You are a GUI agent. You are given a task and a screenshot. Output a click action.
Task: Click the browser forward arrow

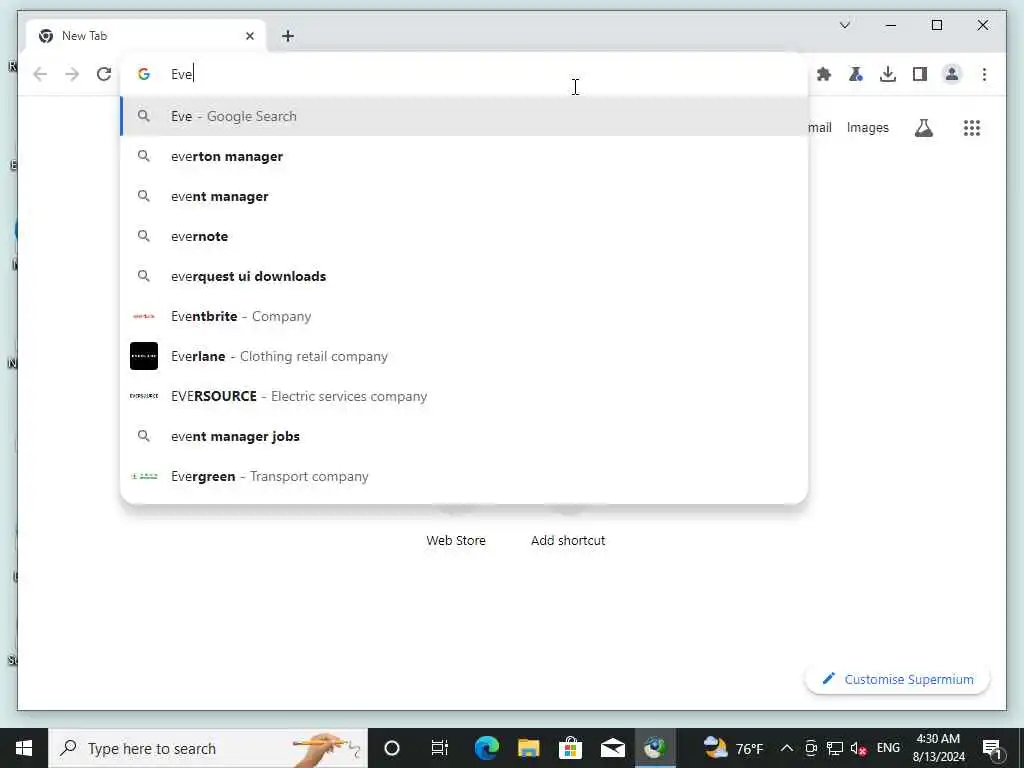pos(72,74)
